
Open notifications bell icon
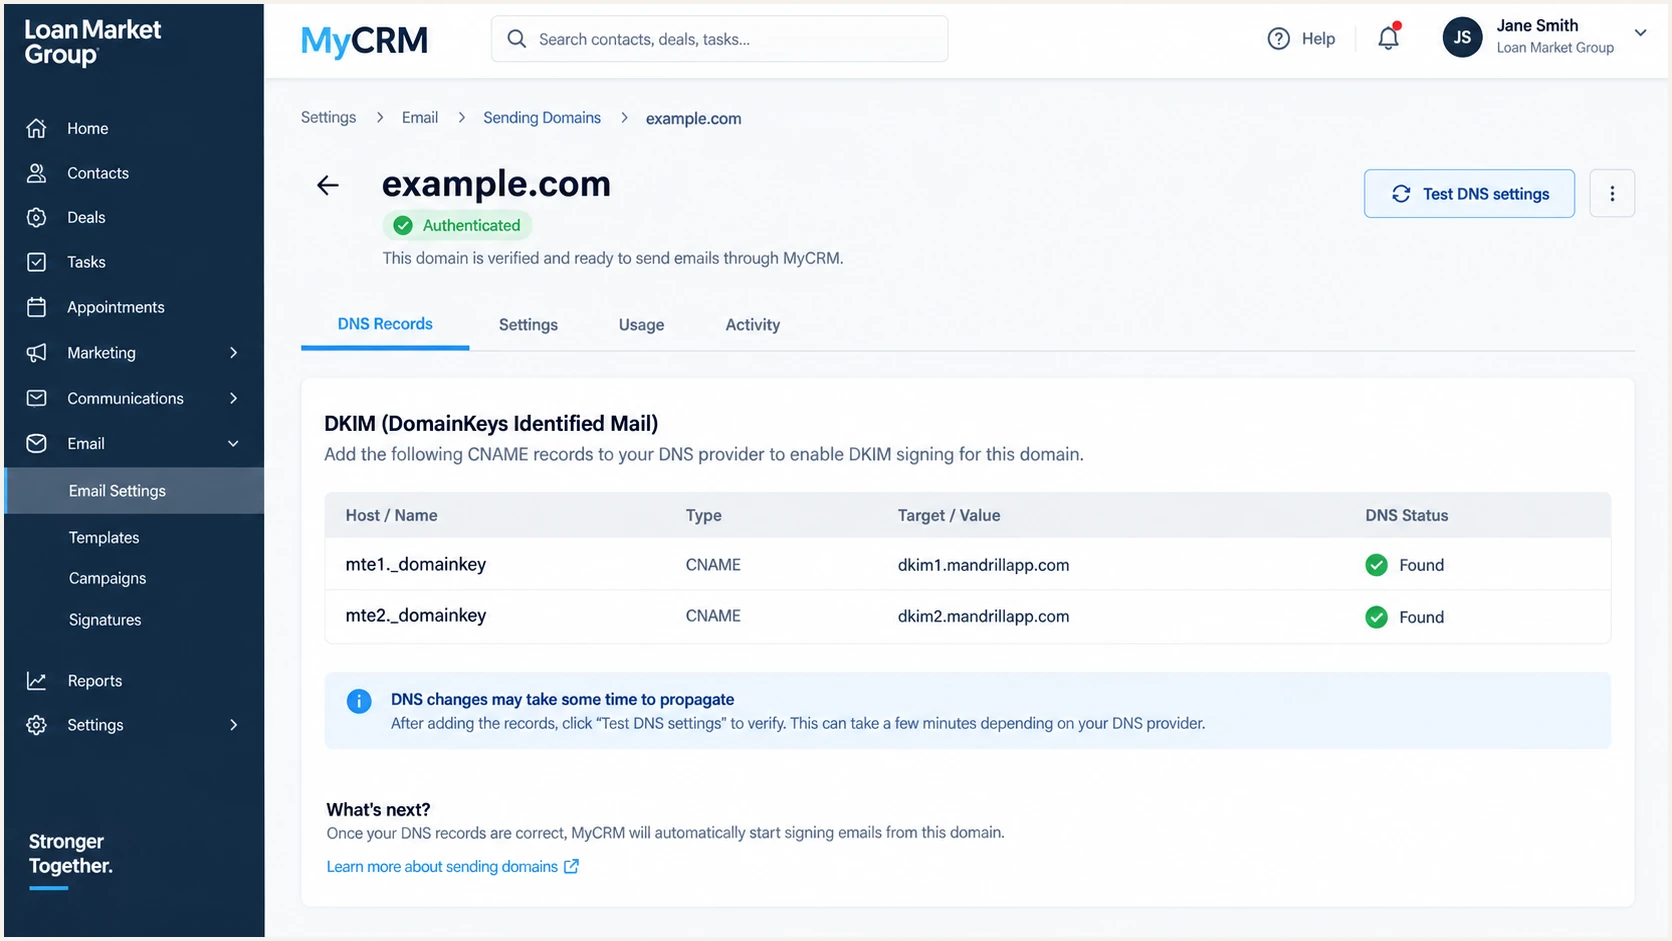[1389, 38]
